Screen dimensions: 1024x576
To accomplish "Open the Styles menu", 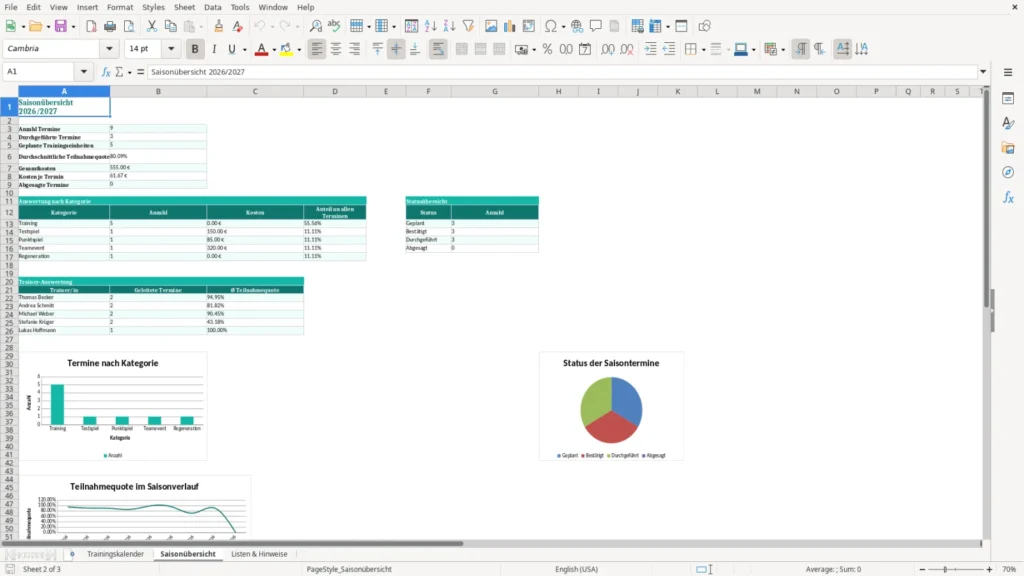I will [153, 7].
